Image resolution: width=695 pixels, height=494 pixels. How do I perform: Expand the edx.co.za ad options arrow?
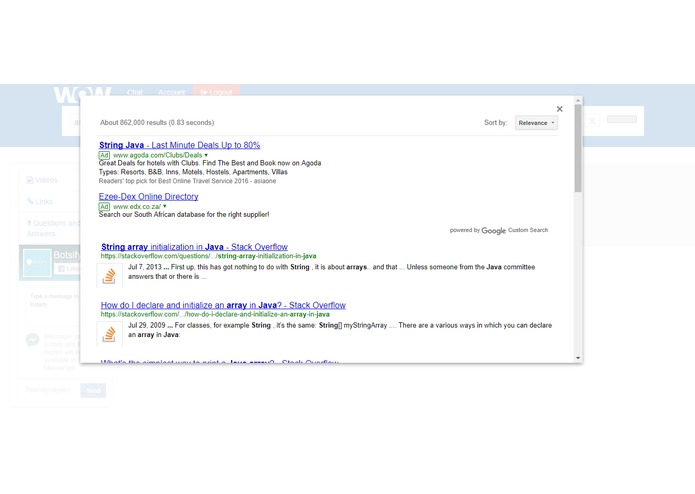click(x=165, y=206)
